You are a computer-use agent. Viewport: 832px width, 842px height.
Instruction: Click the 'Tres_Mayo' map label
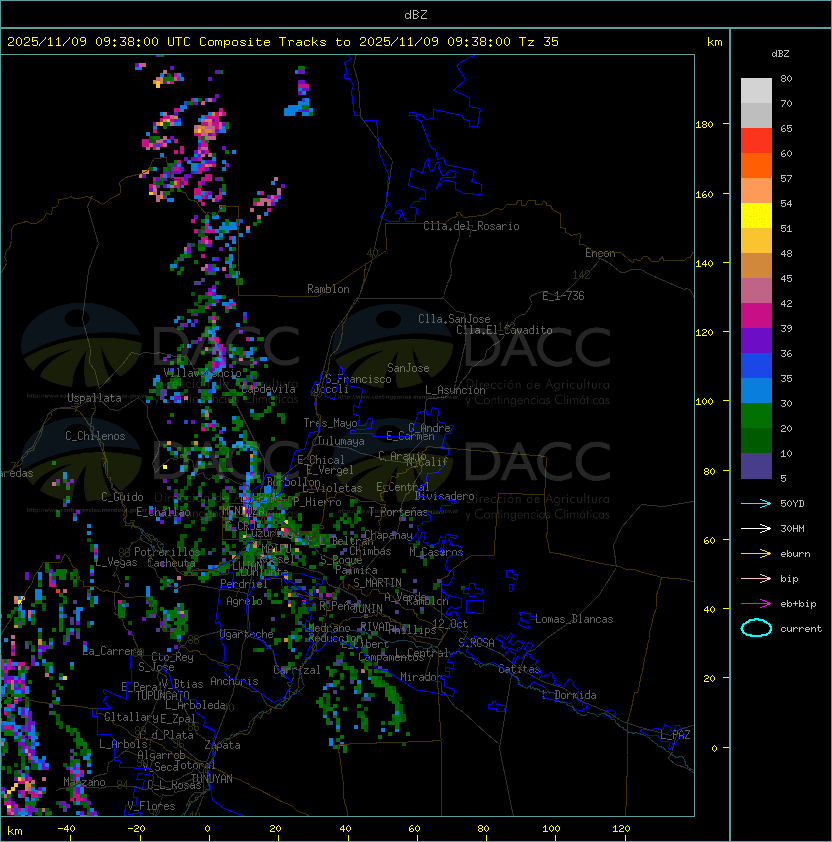coord(330,423)
